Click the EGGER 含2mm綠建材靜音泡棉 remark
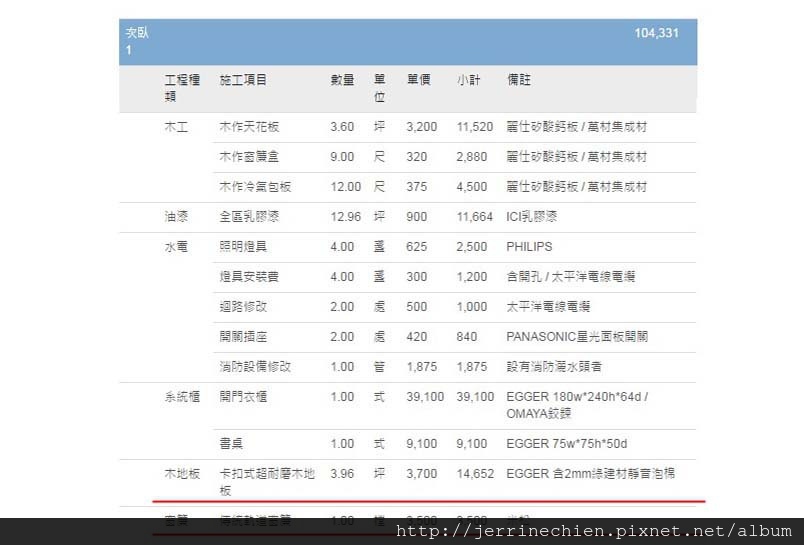 point(591,473)
